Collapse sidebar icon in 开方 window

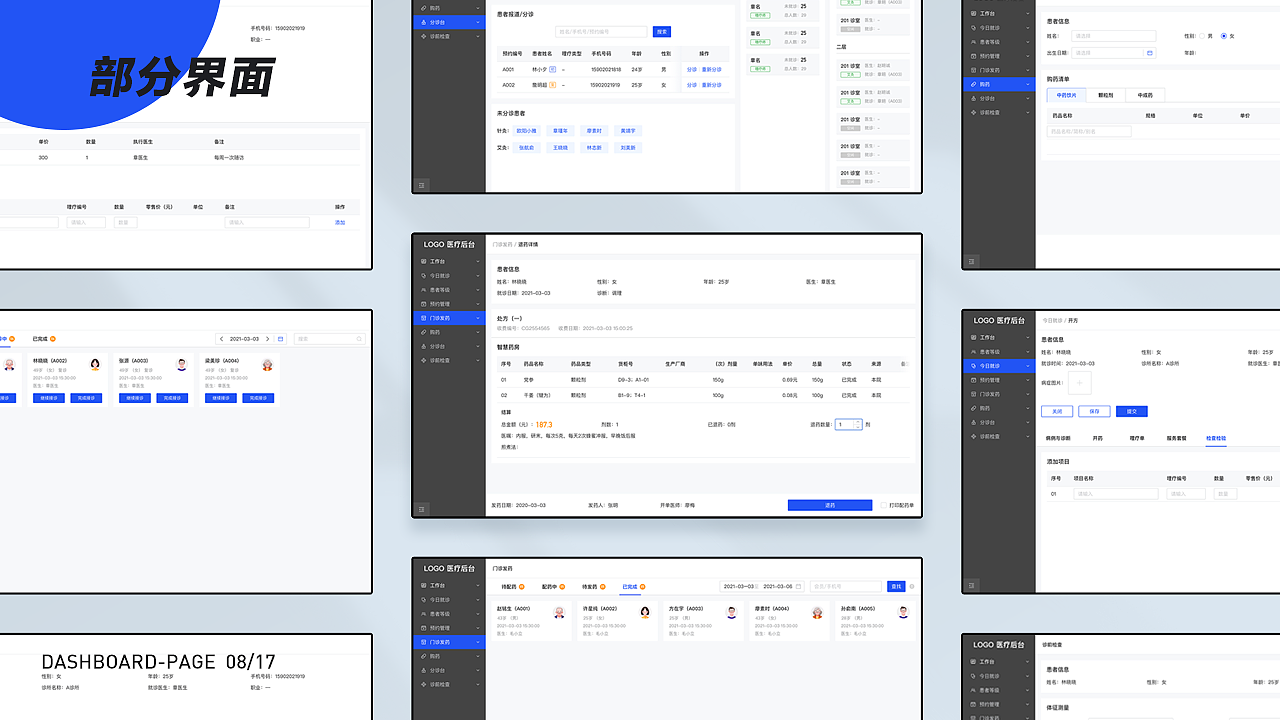[972, 584]
